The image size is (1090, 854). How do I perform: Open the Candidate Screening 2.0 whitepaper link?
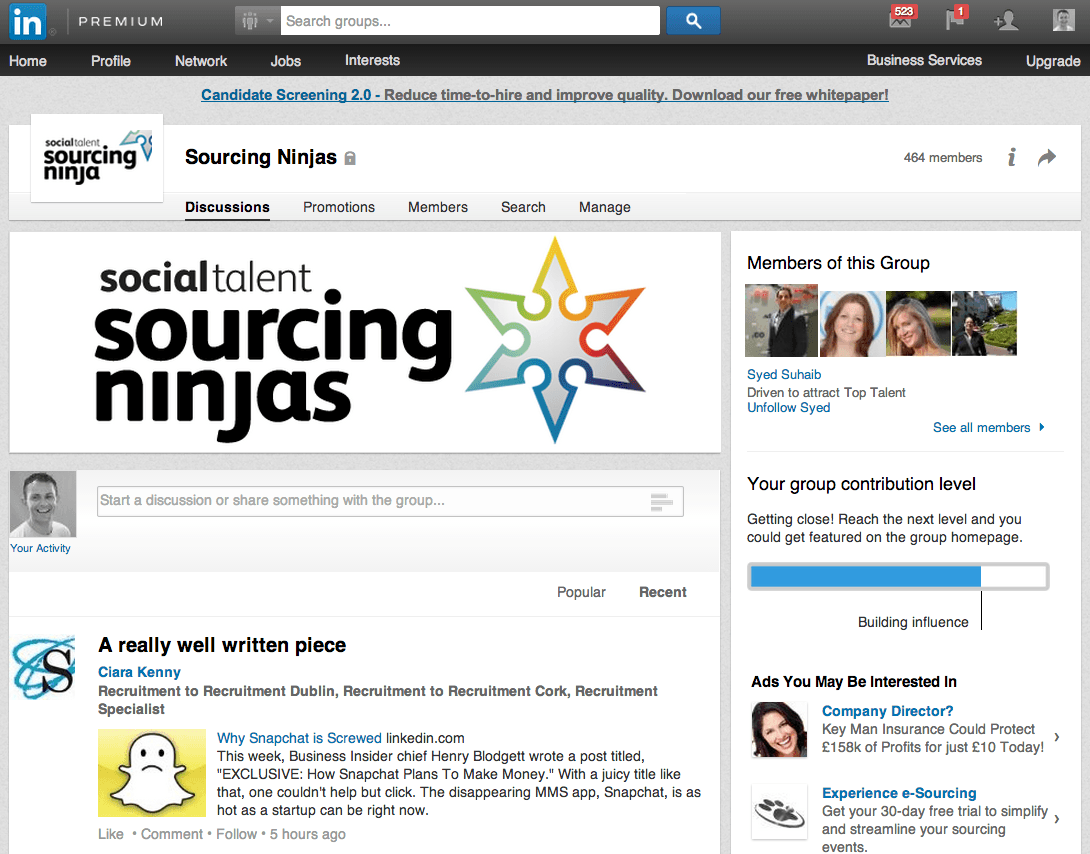tap(545, 95)
